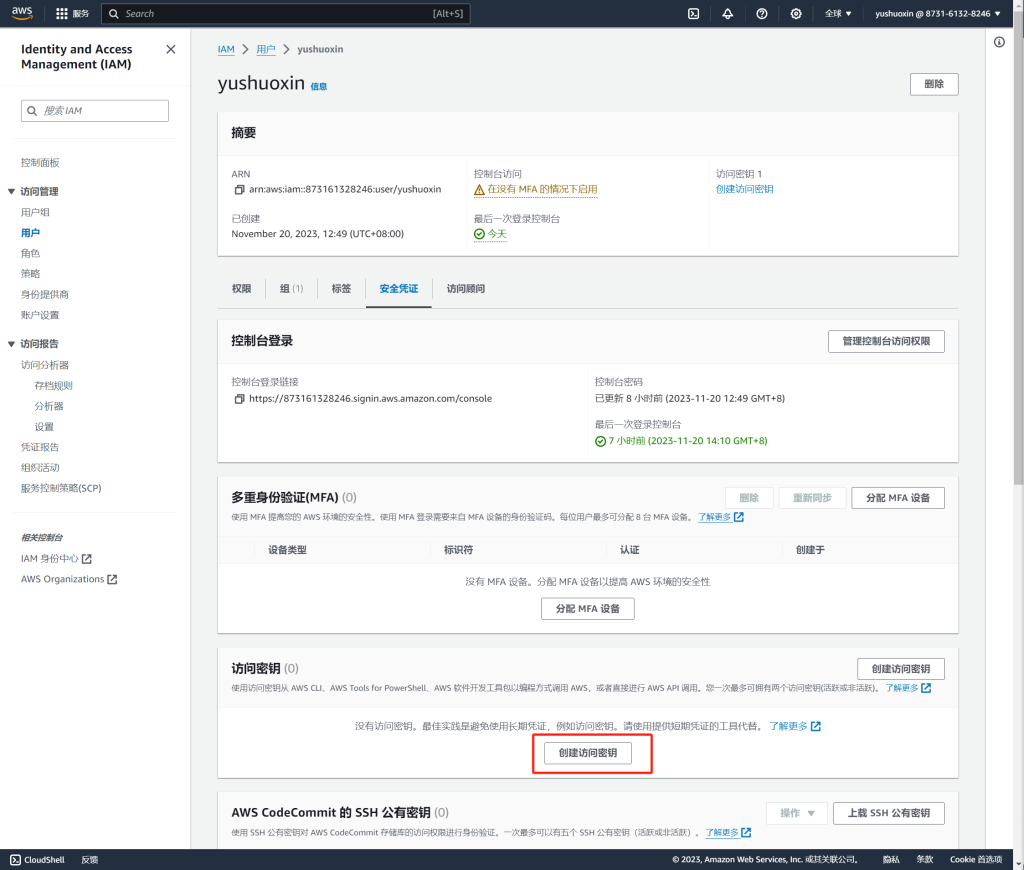
Task: Open the notifications bell icon
Action: pos(727,14)
